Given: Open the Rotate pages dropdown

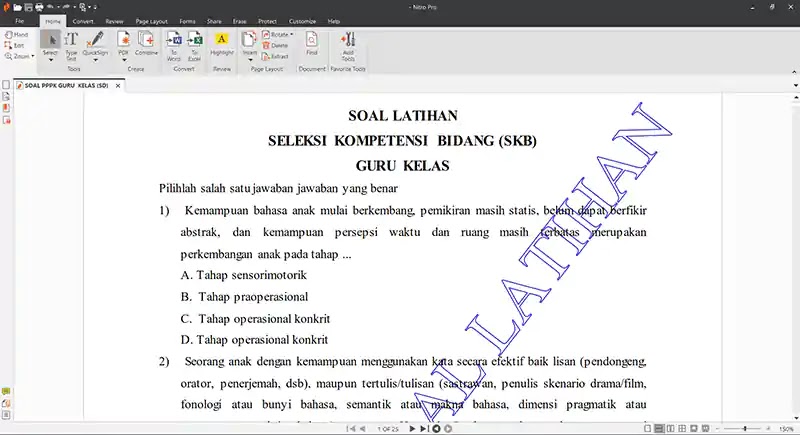Looking at the screenshot, I should (x=278, y=34).
